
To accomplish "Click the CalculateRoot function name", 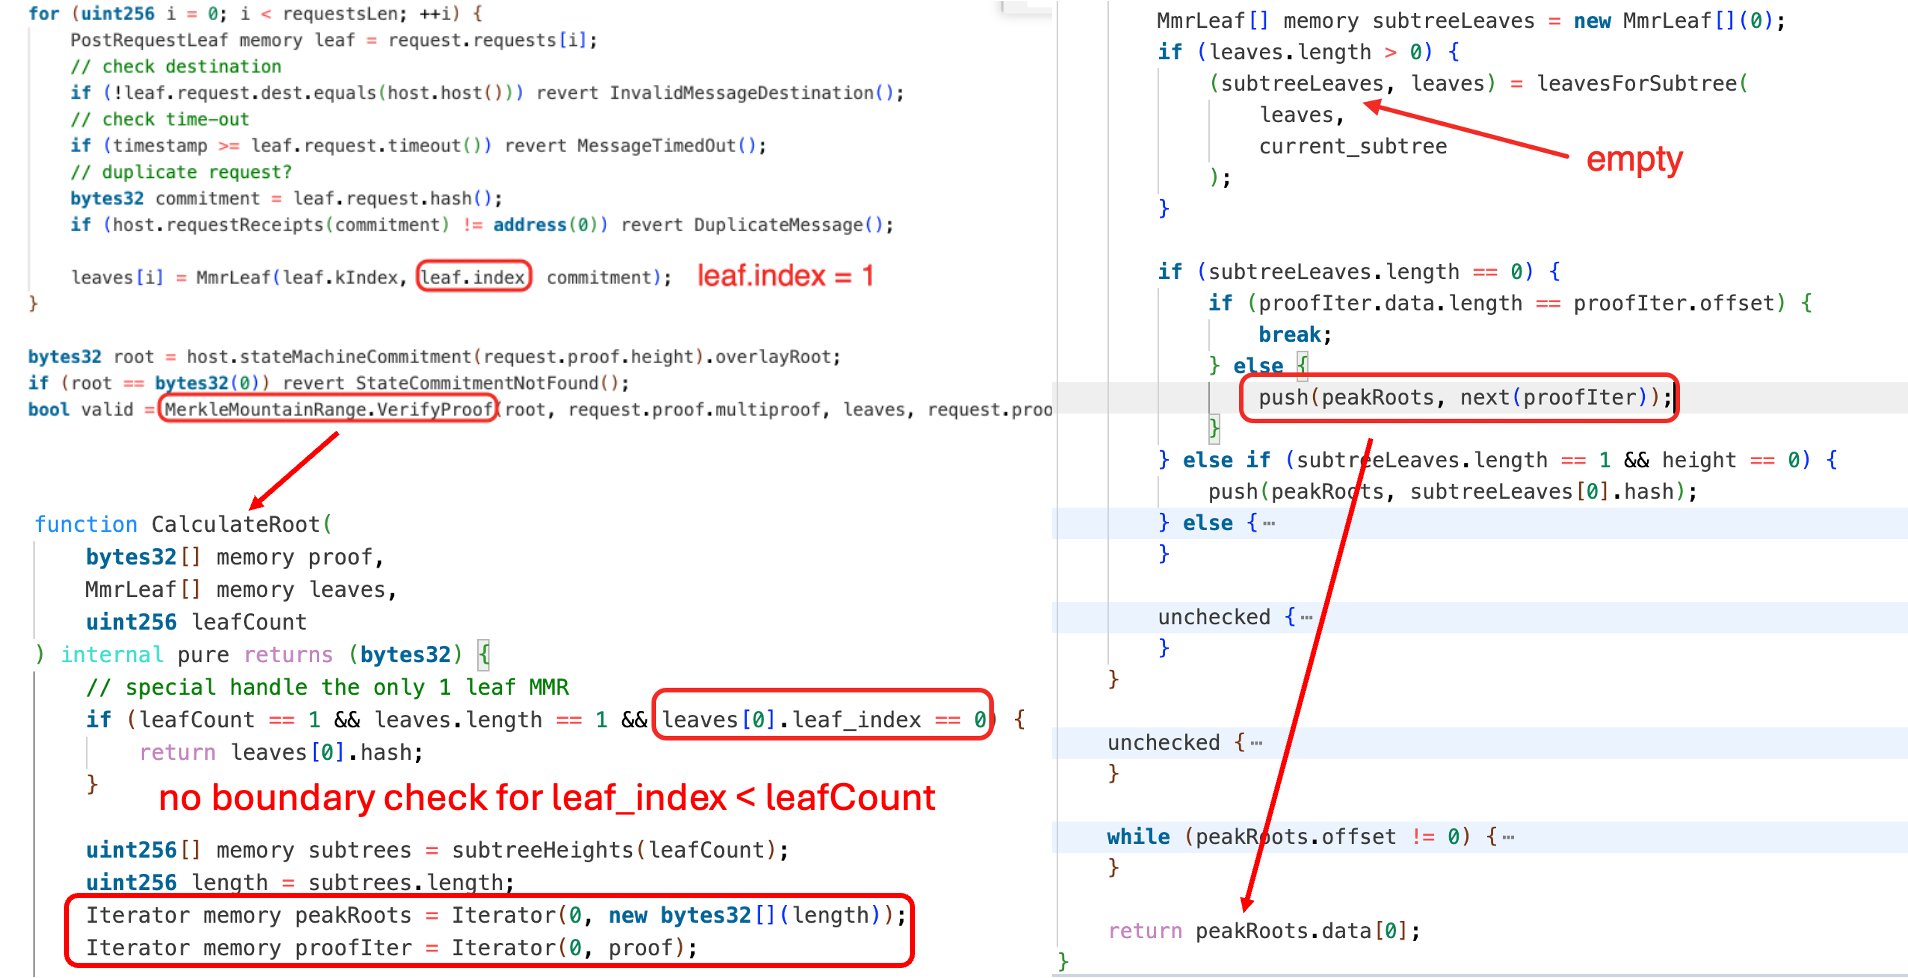I will coord(236,524).
